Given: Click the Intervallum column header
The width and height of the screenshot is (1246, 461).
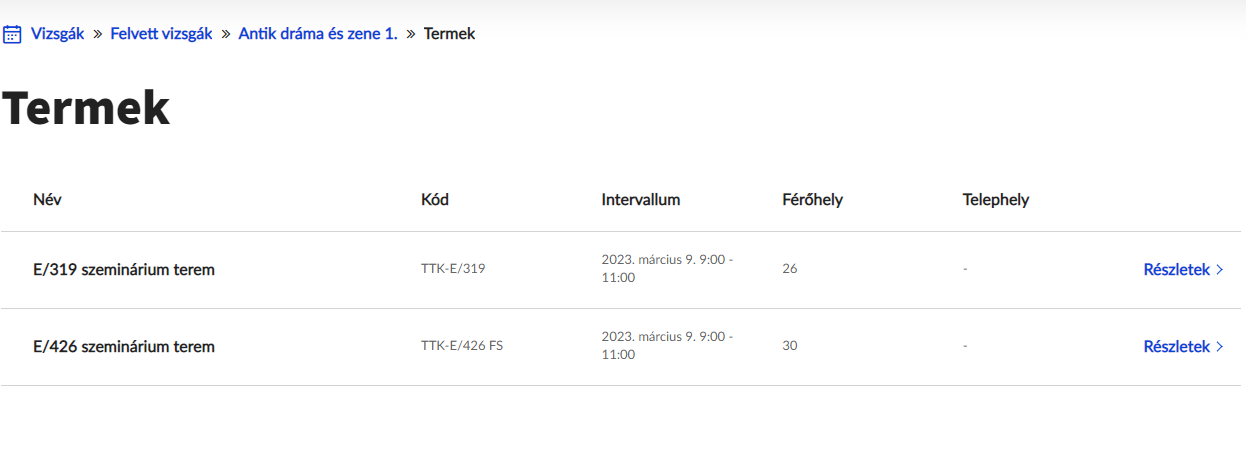Looking at the screenshot, I should (640, 199).
